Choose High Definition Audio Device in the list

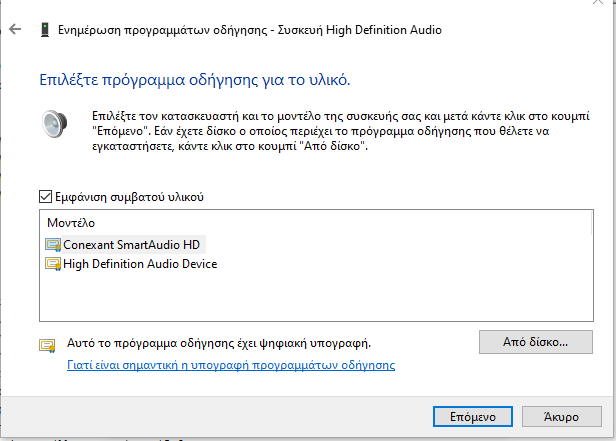click(139, 264)
